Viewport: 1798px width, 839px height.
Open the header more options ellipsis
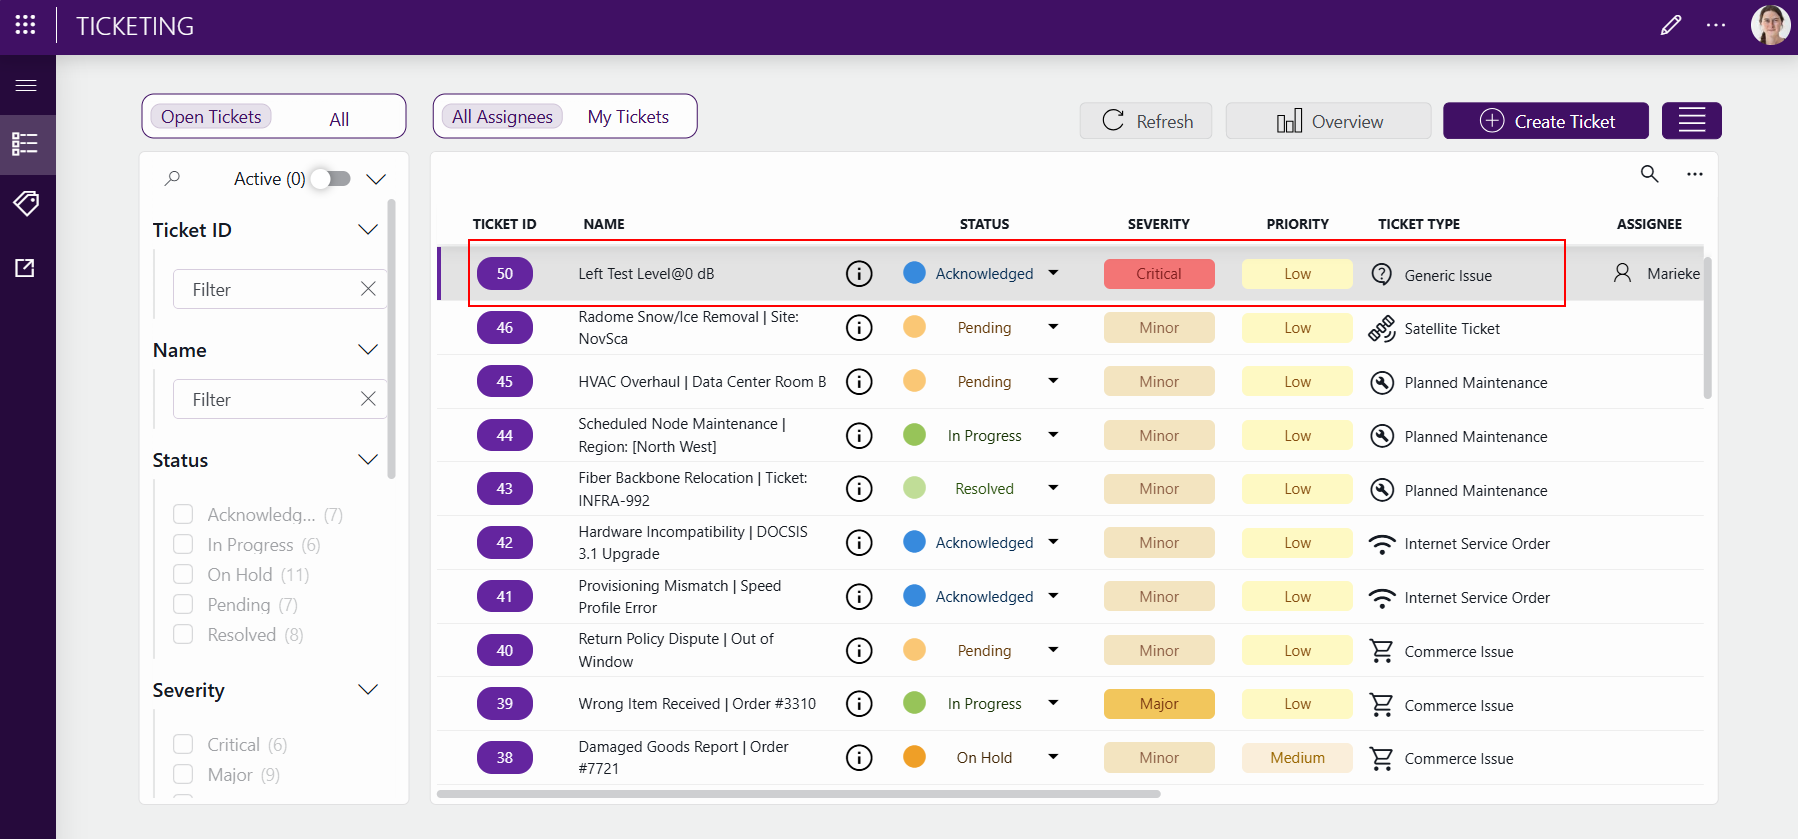point(1716,25)
